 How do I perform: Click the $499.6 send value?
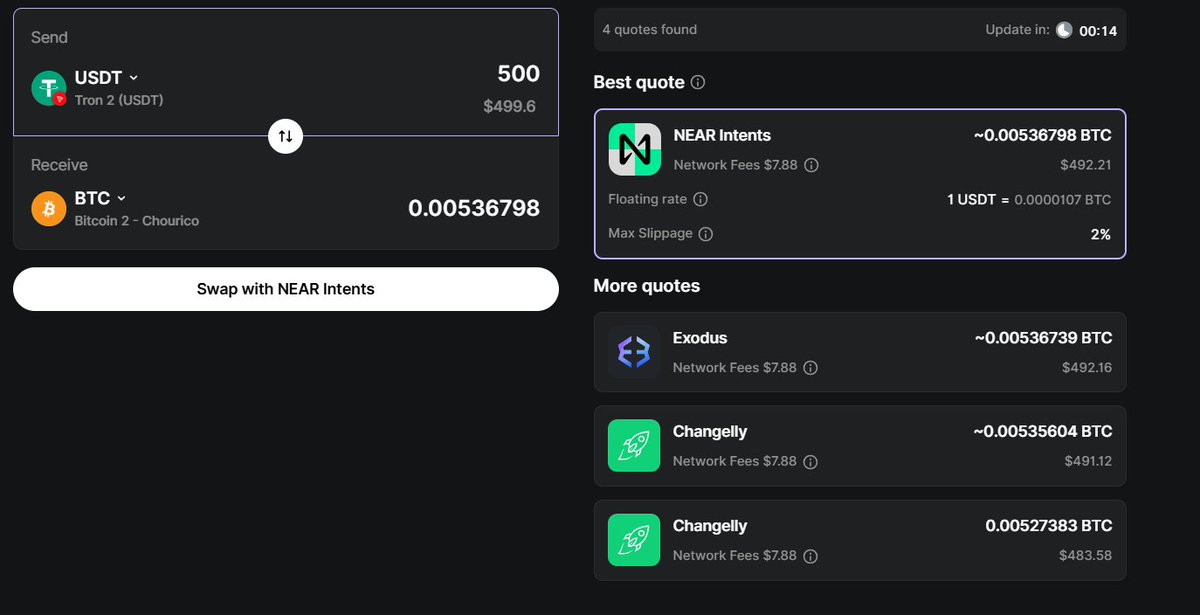(509, 106)
